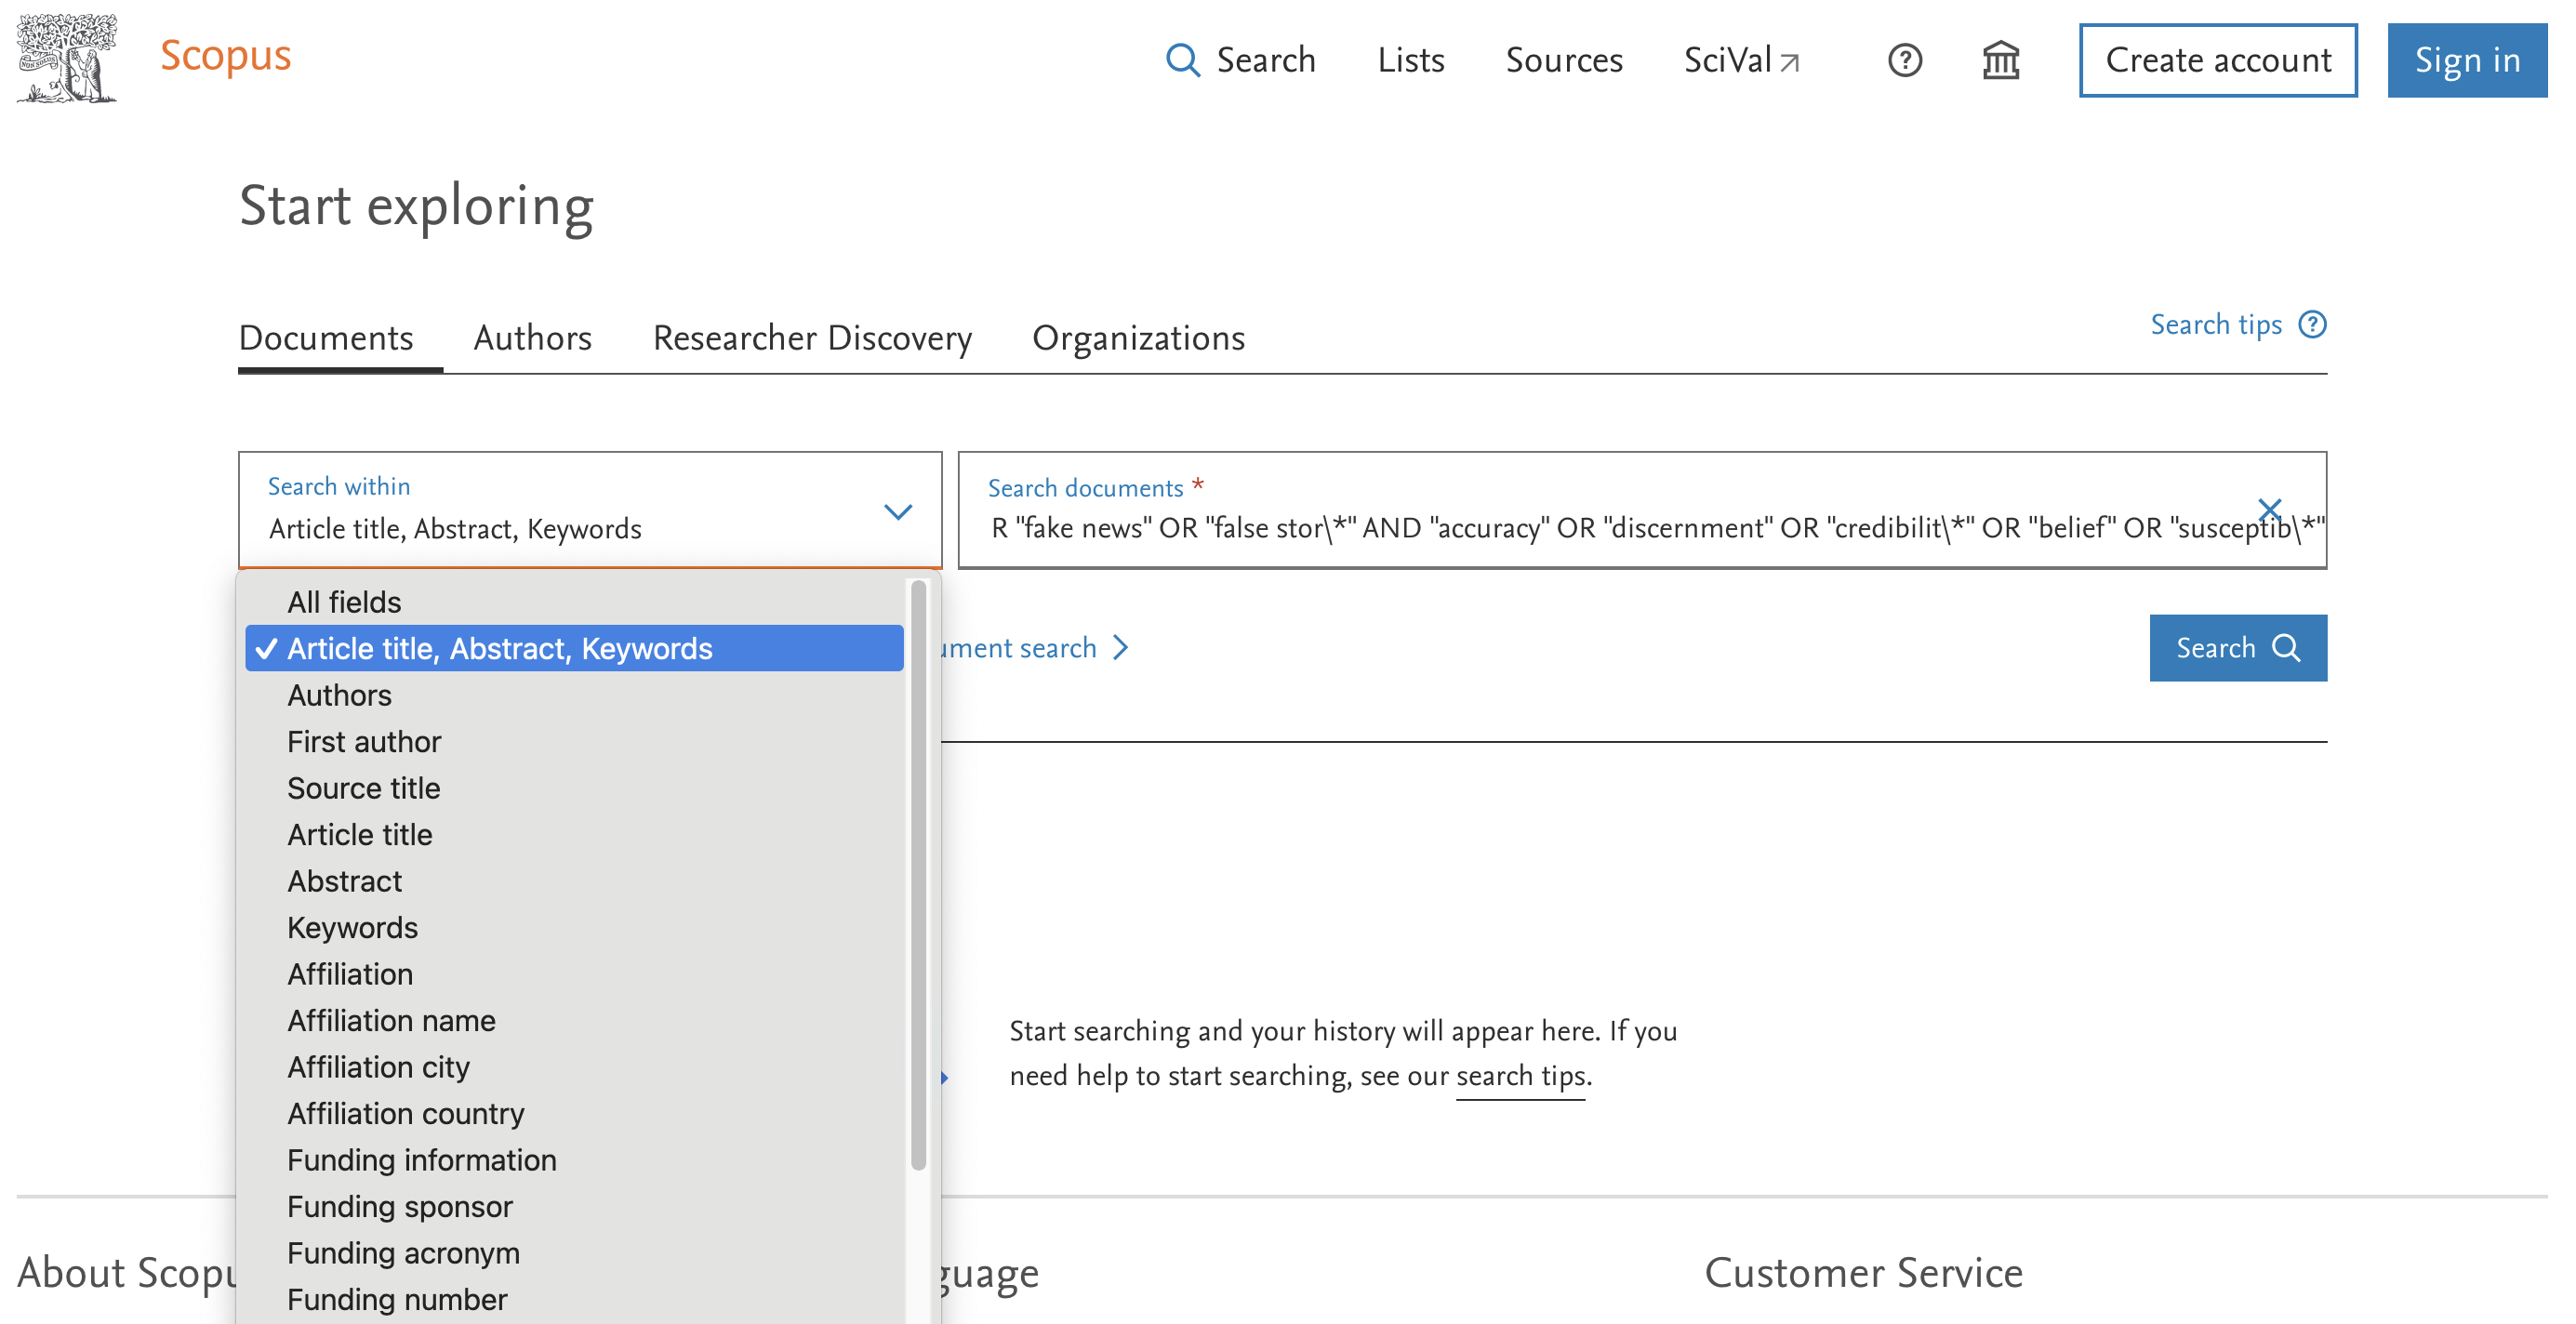Image resolution: width=2576 pixels, height=1324 pixels.
Task: Select 'Source title' search field option
Action: click(x=363, y=788)
